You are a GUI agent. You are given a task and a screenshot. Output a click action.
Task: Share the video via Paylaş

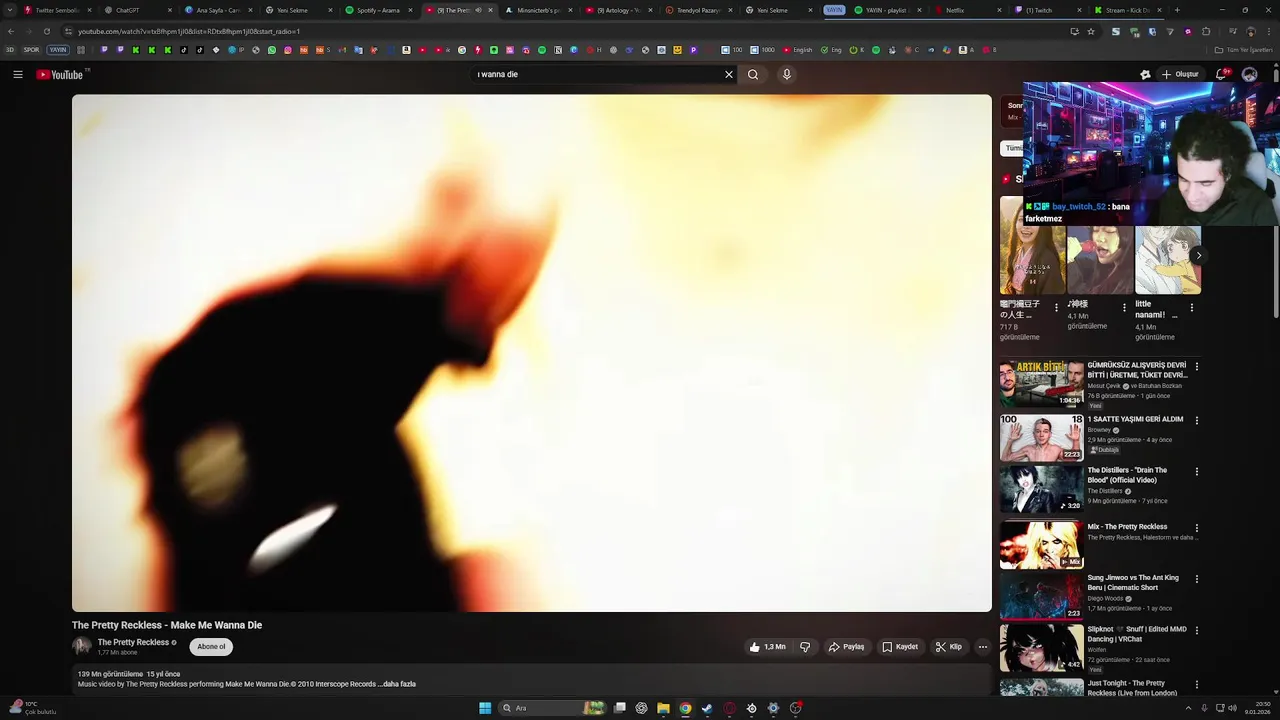[846, 647]
